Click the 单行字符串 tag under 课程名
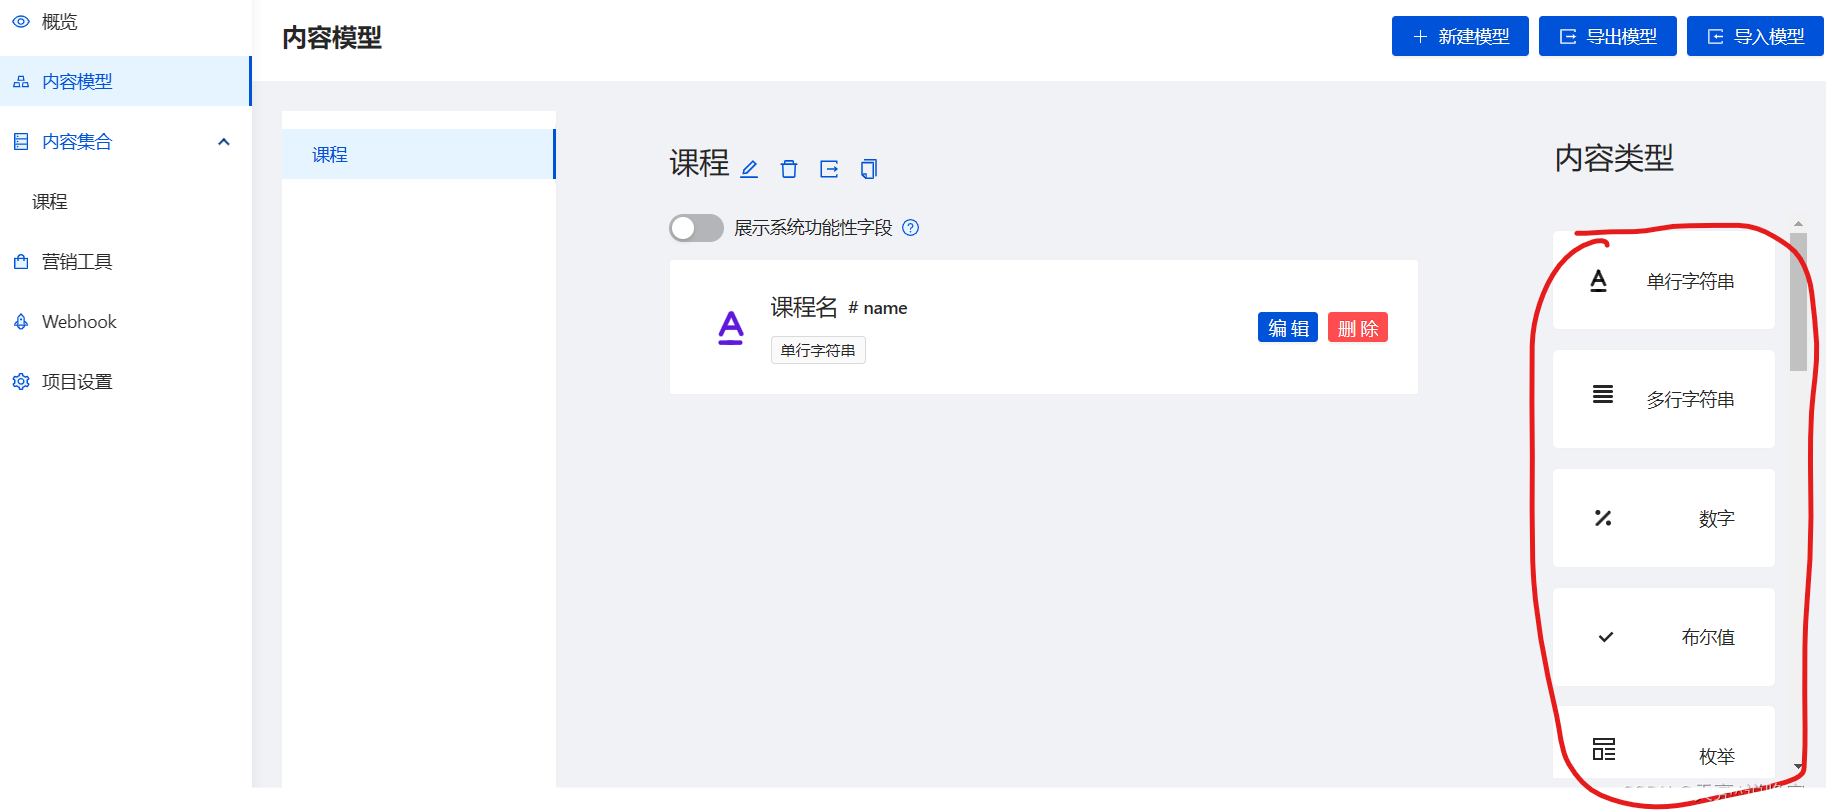The height and width of the screenshot is (812, 1826). [x=818, y=350]
